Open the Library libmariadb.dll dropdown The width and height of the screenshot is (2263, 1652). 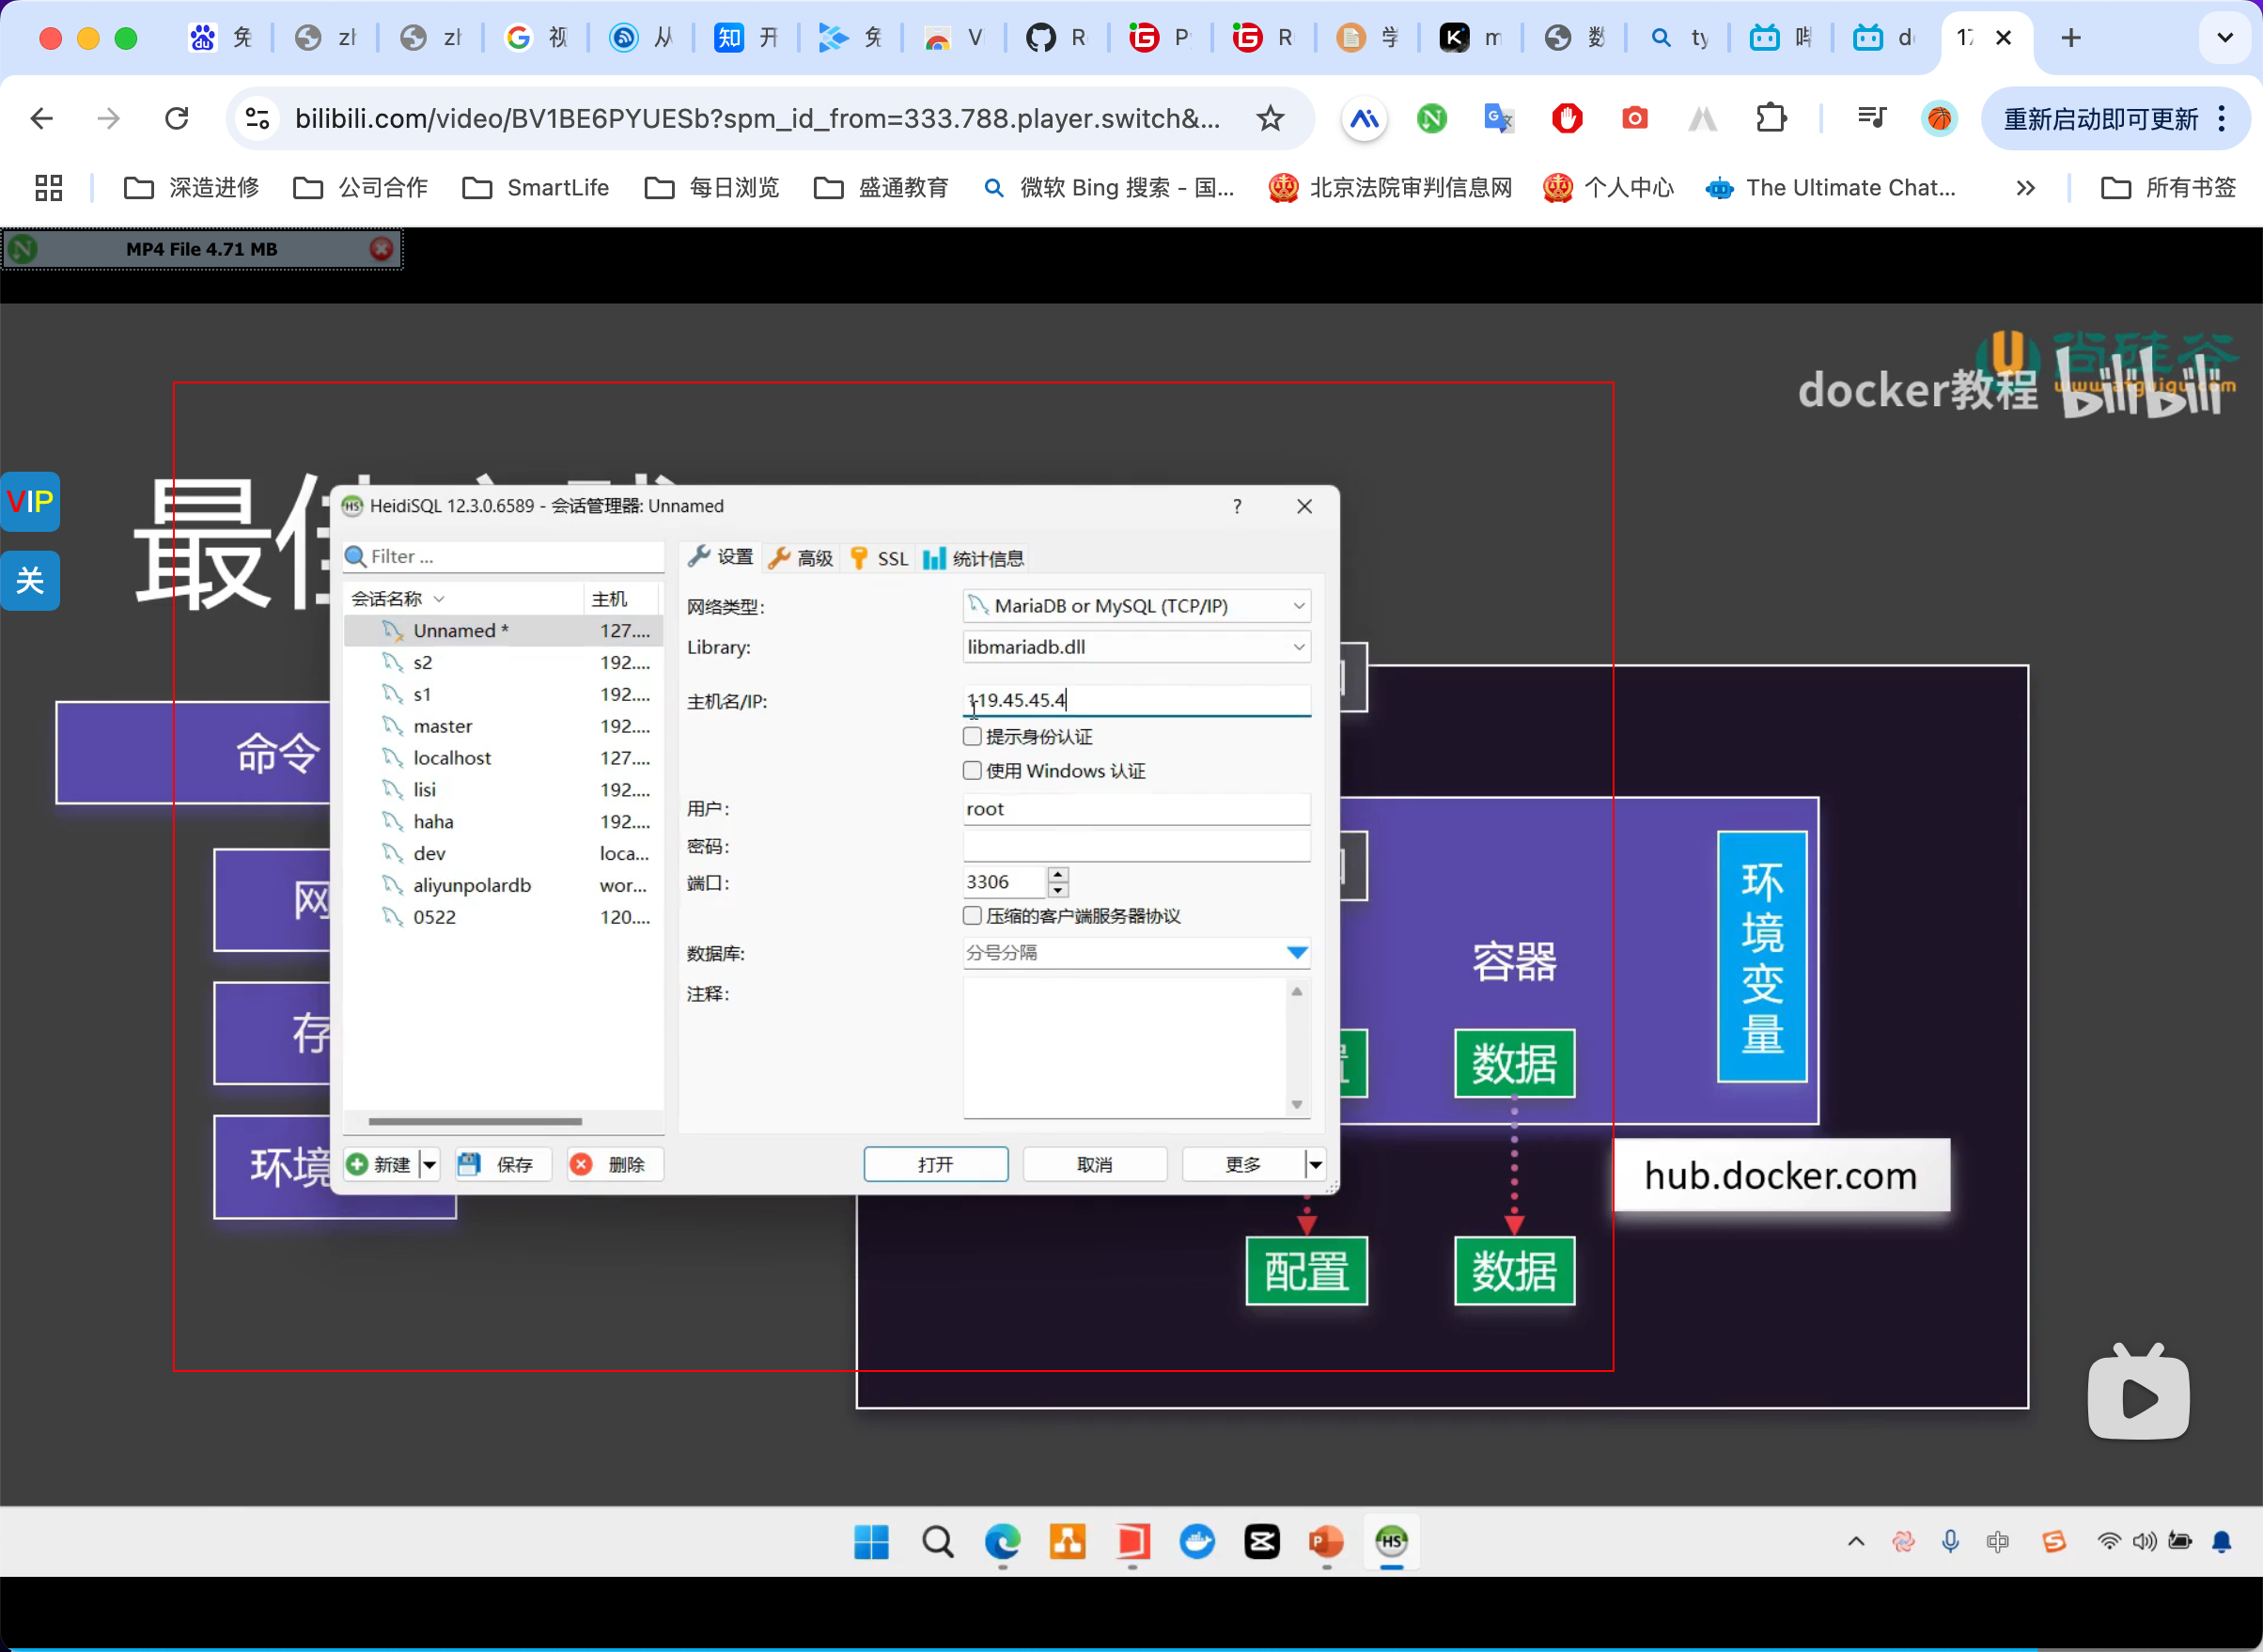tap(1298, 647)
